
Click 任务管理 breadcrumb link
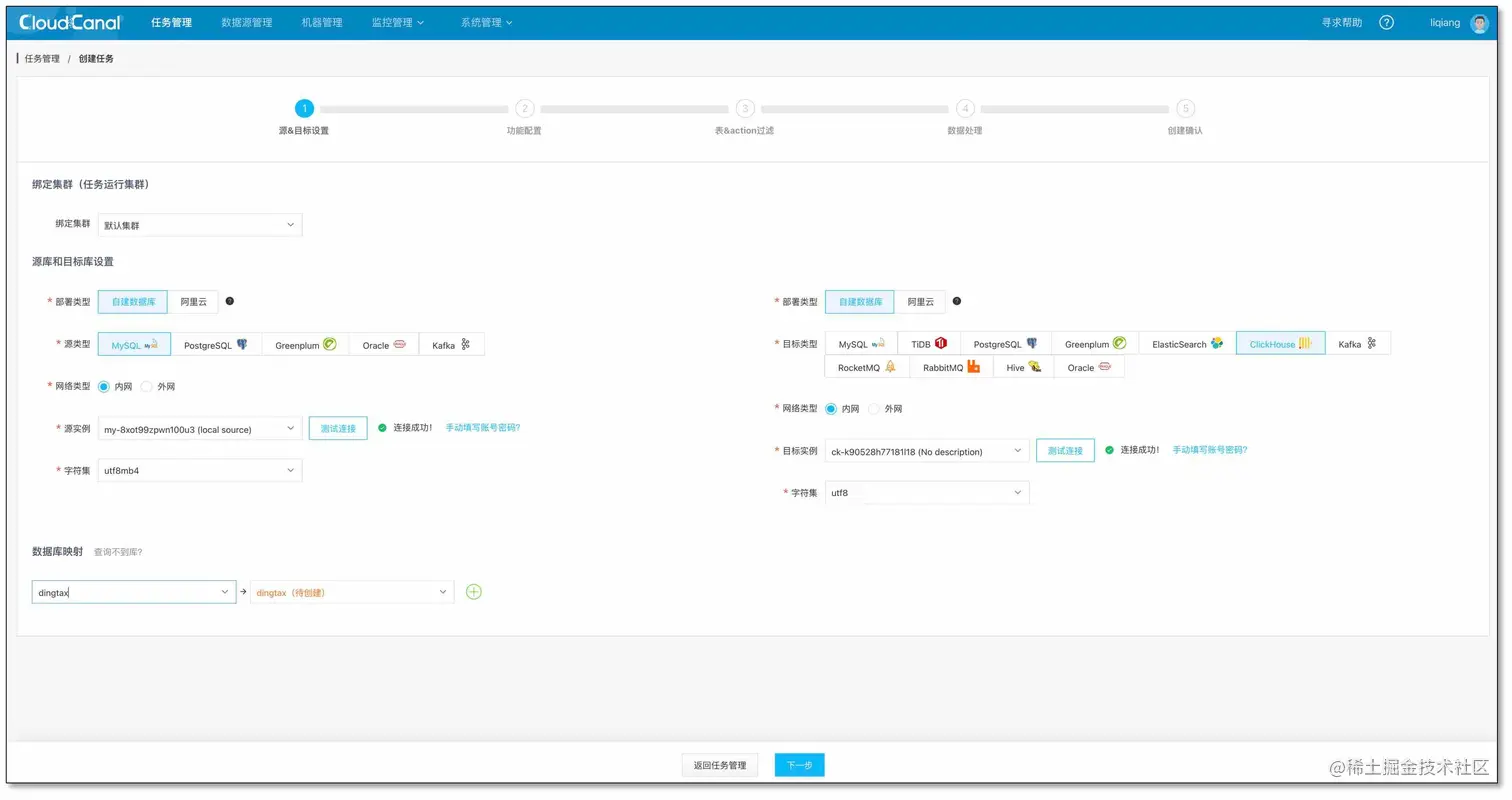tap(42, 59)
